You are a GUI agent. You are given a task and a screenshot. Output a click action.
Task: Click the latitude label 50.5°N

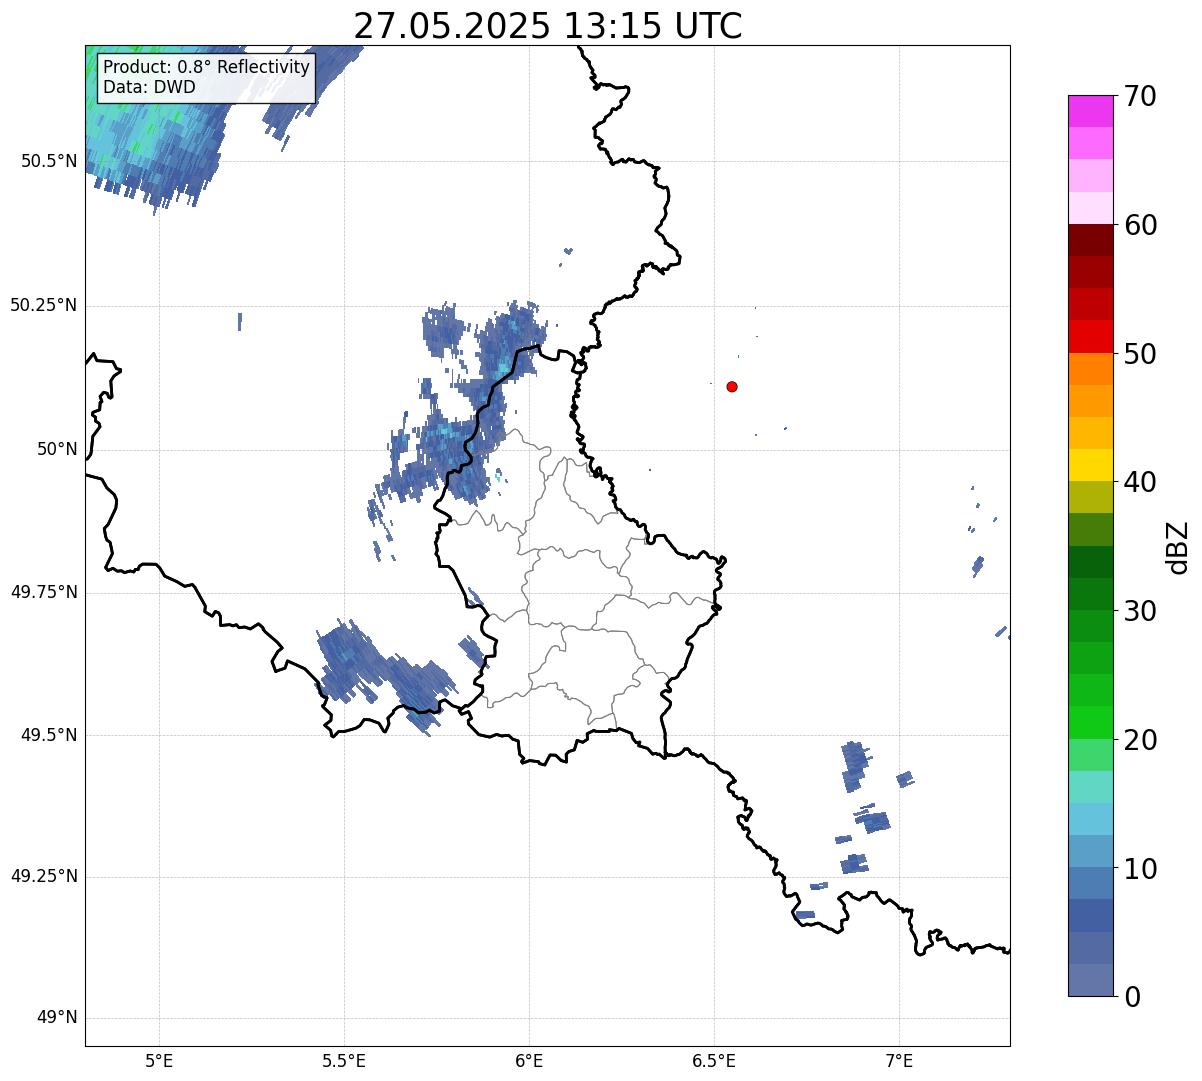click(49, 161)
